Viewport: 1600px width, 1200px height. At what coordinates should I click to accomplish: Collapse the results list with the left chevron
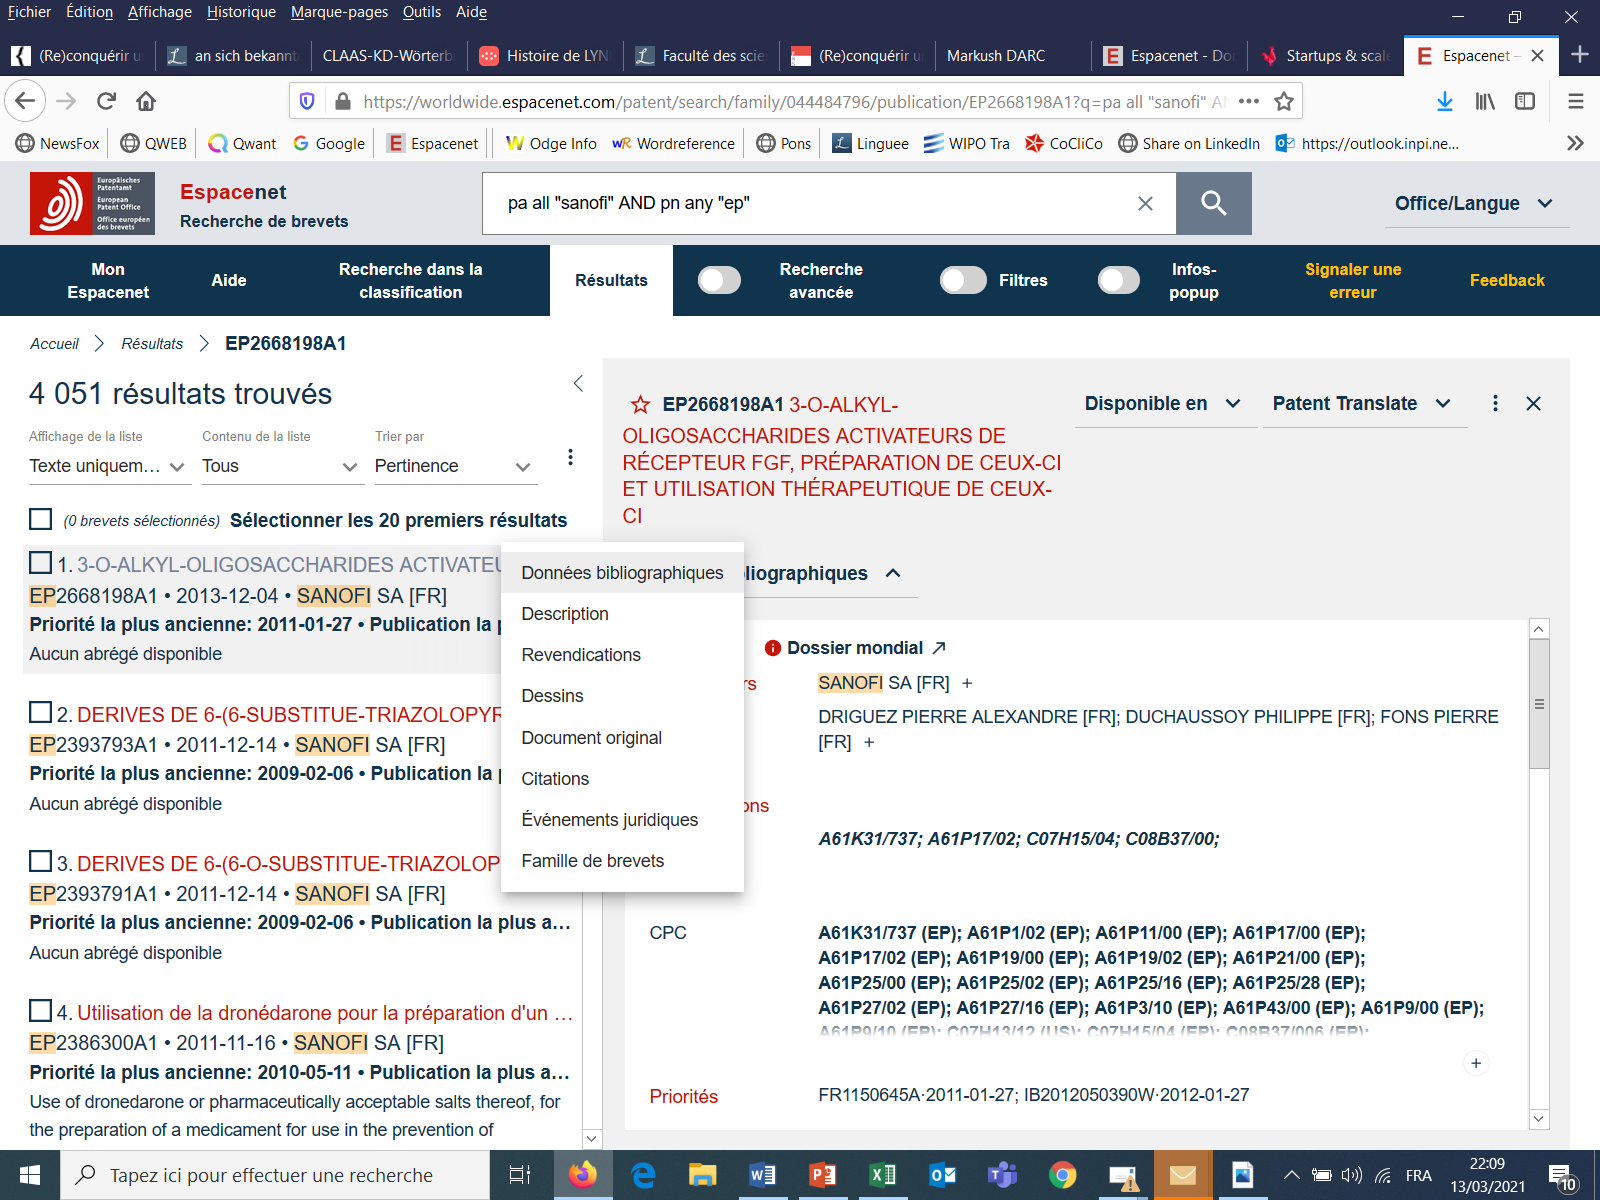pos(578,384)
